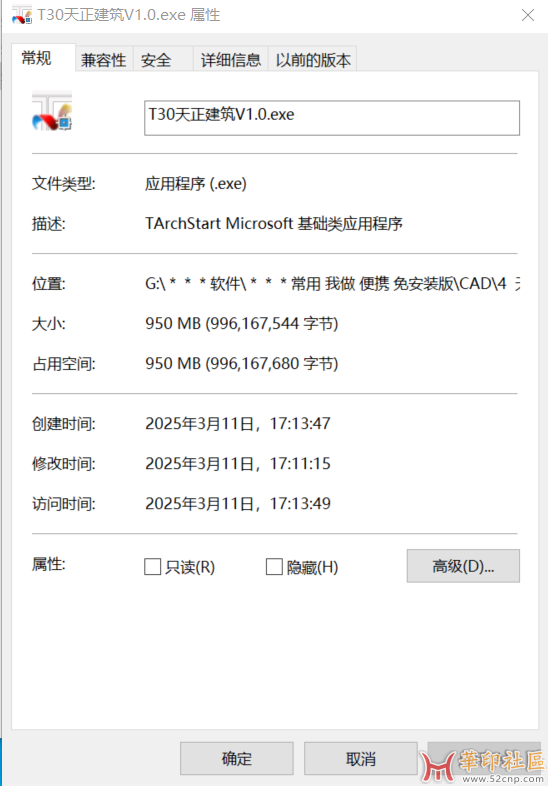Click the 修改时间: label
Viewport: 548px width, 786px height.
click(64, 464)
